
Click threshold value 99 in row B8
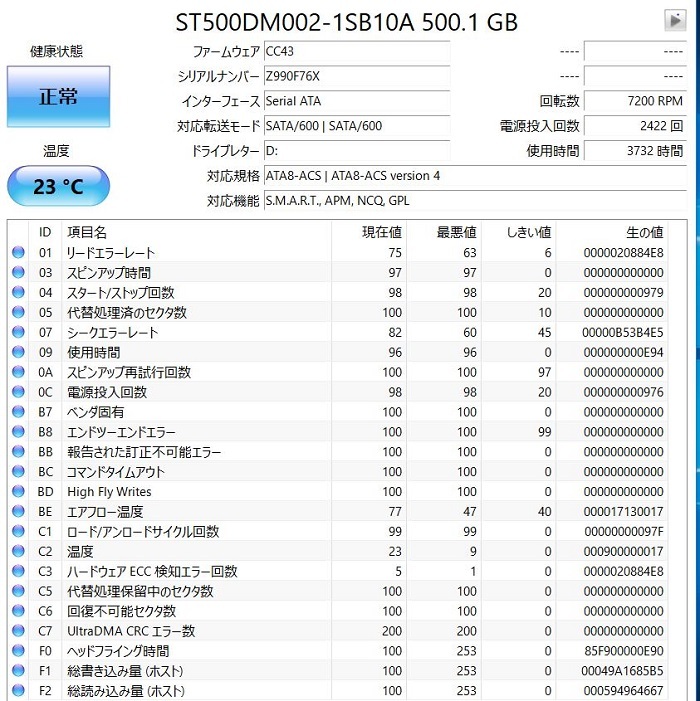click(x=544, y=432)
